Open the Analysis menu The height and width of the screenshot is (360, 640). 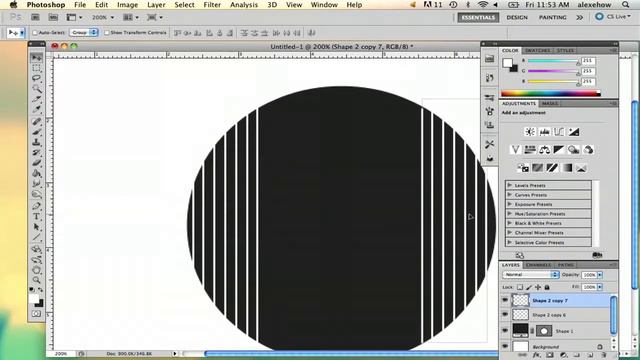[x=244, y=5]
